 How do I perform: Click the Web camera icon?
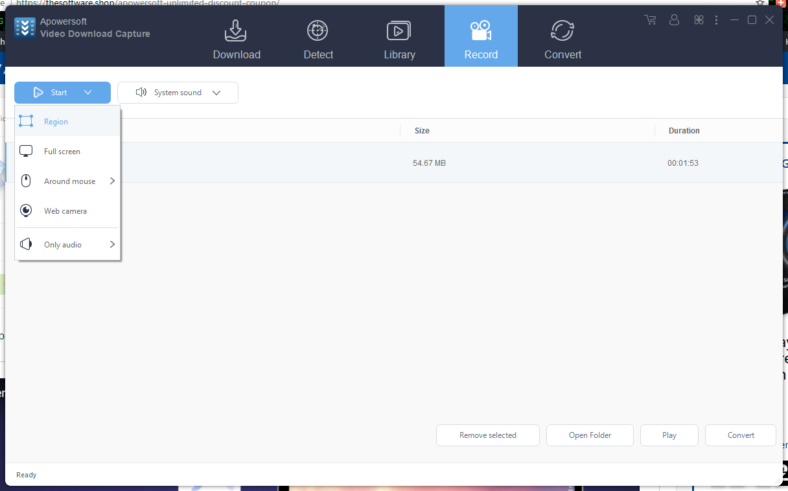point(26,211)
